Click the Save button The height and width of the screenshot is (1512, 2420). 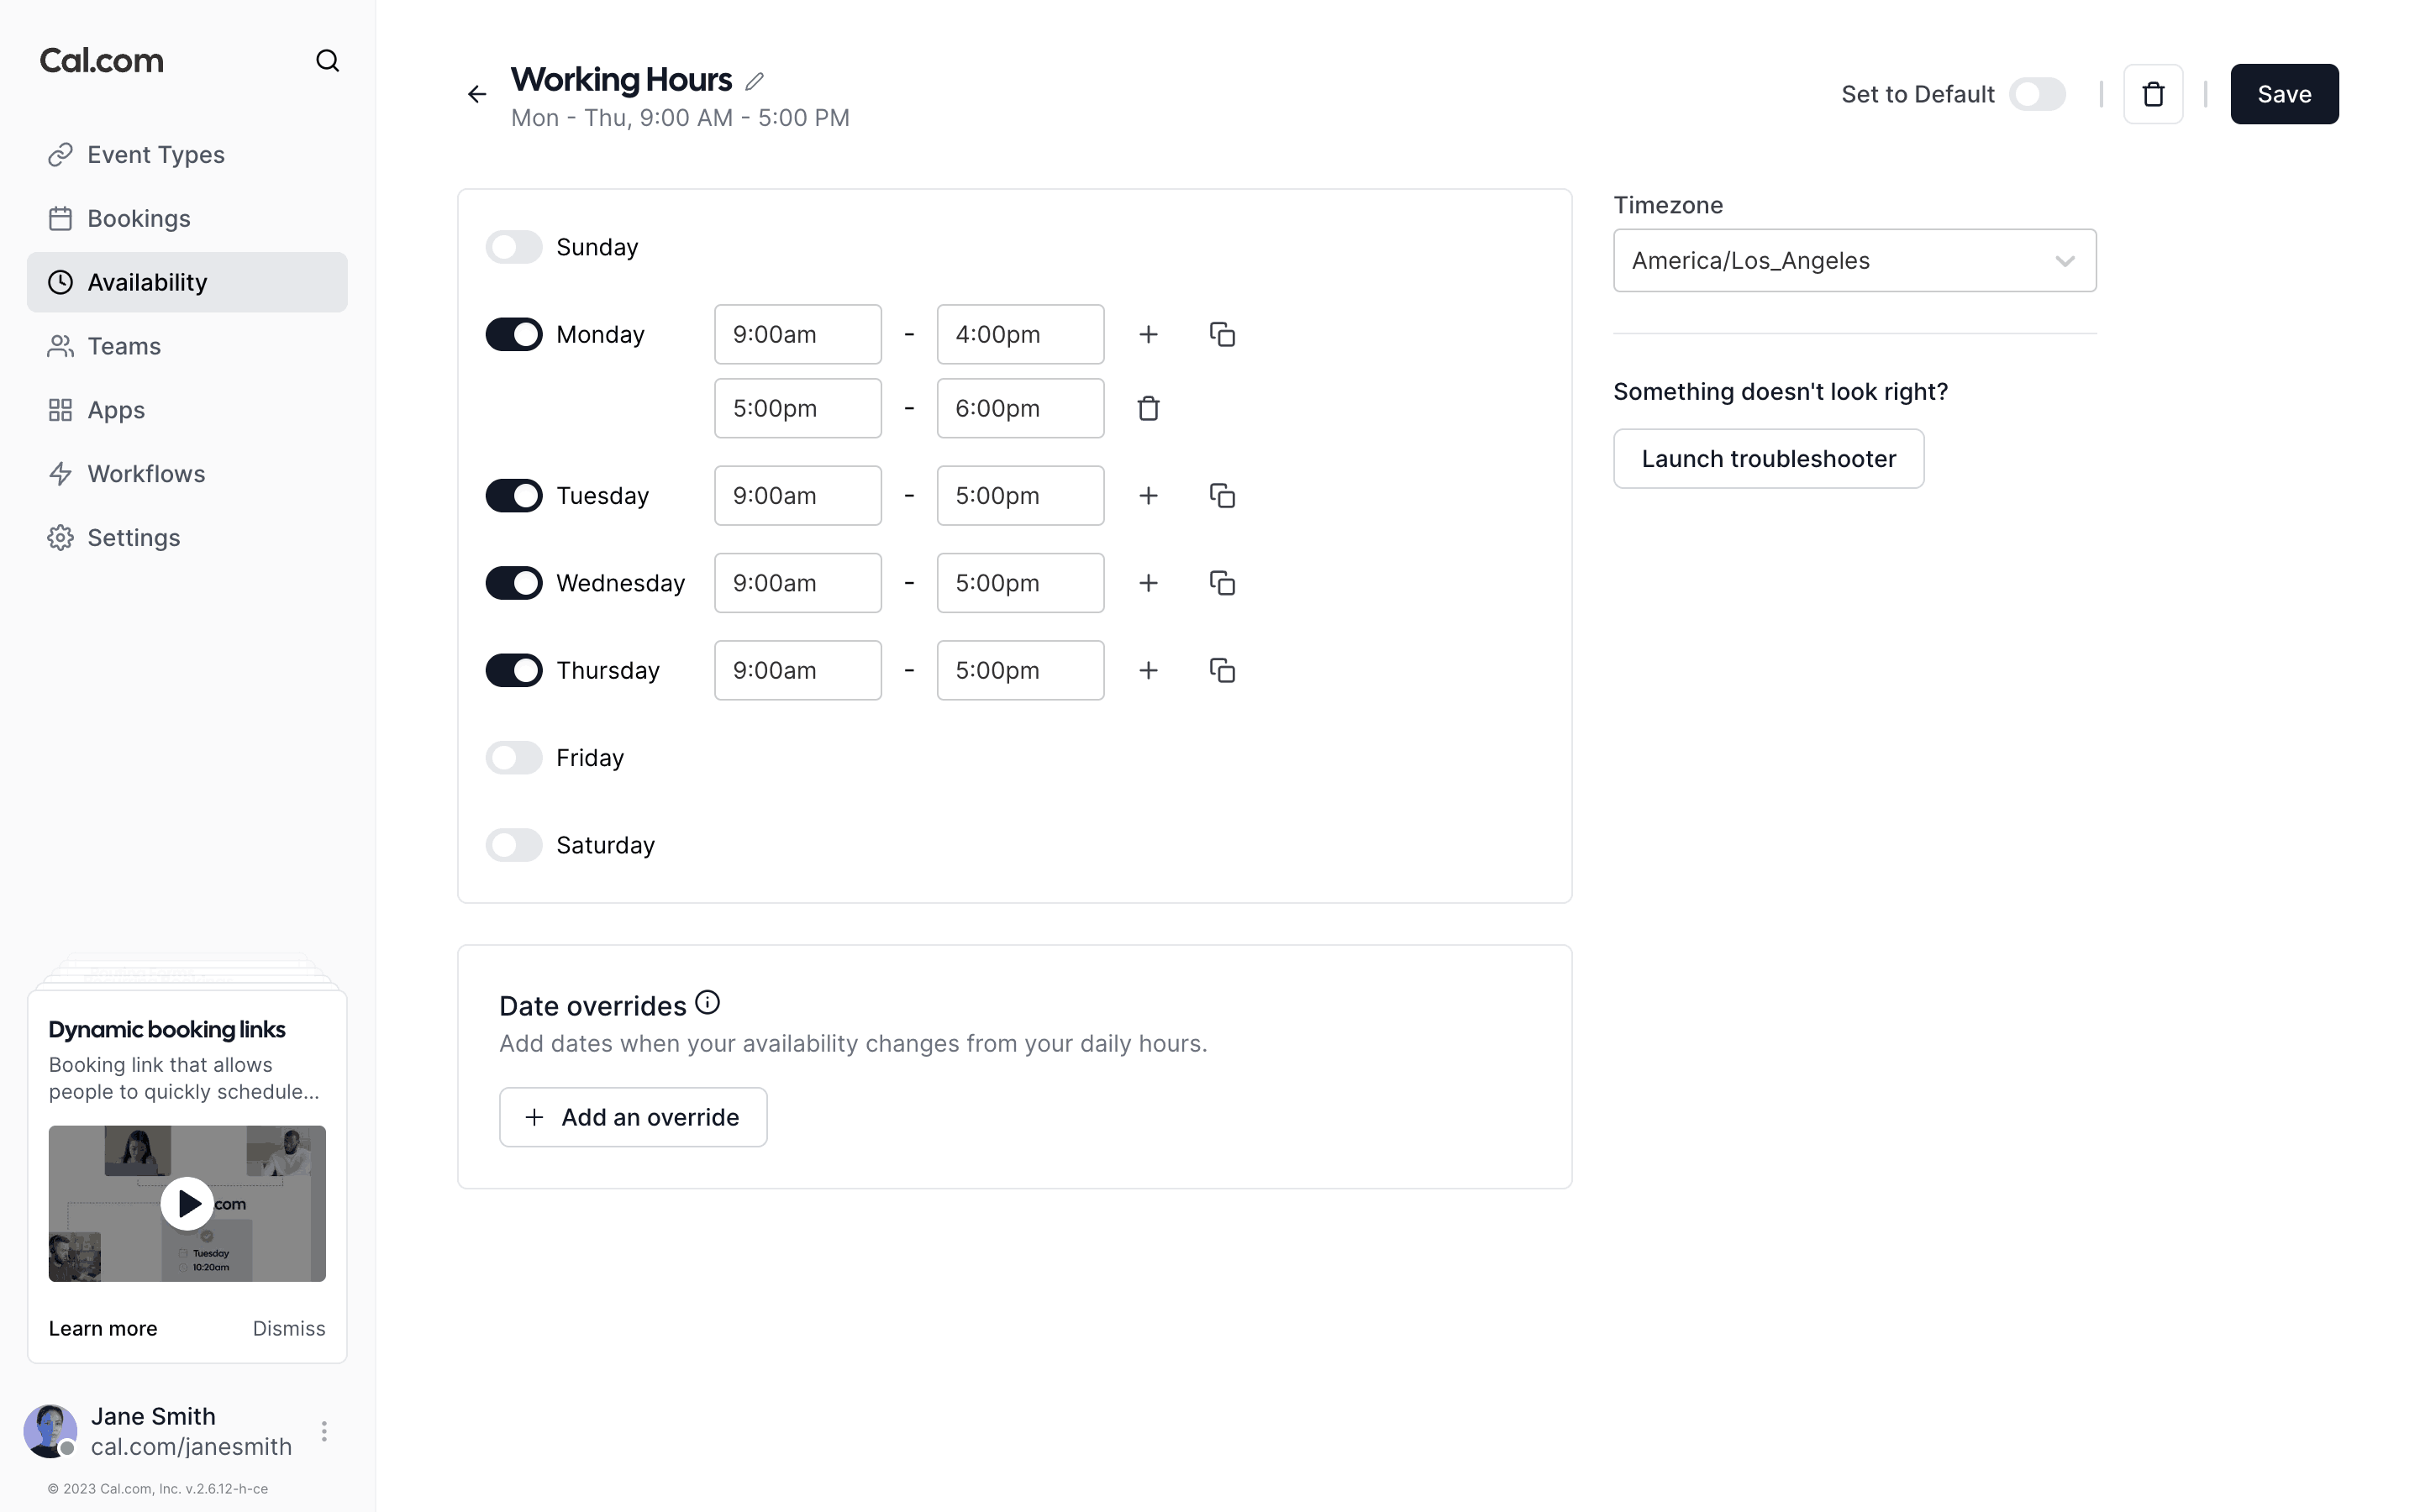pos(2284,94)
